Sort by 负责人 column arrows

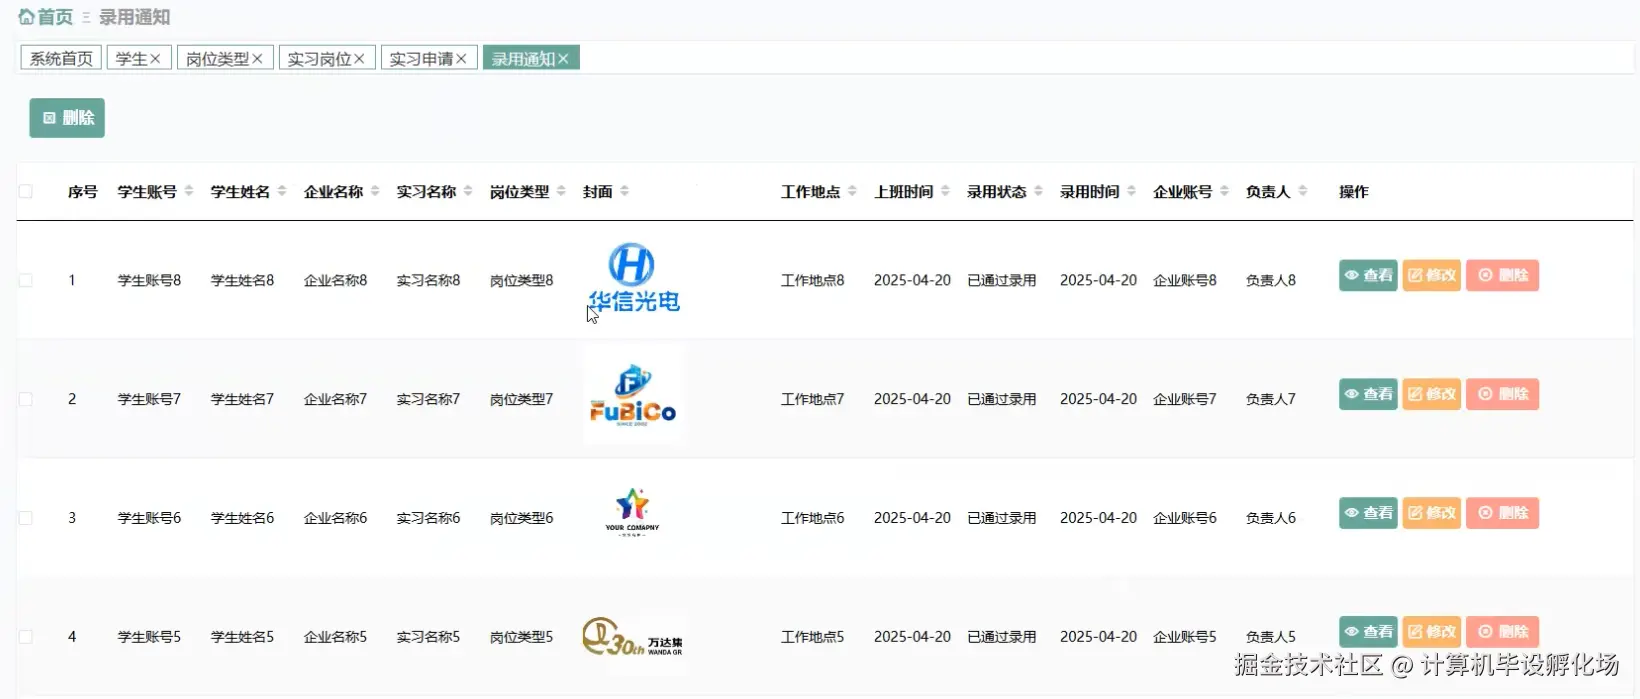click(1302, 191)
